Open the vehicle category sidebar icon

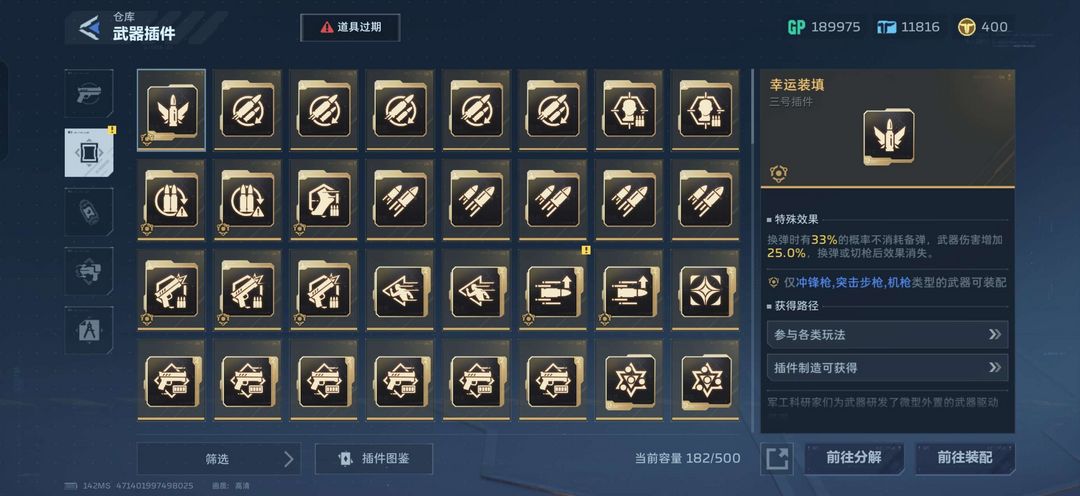[x=89, y=211]
